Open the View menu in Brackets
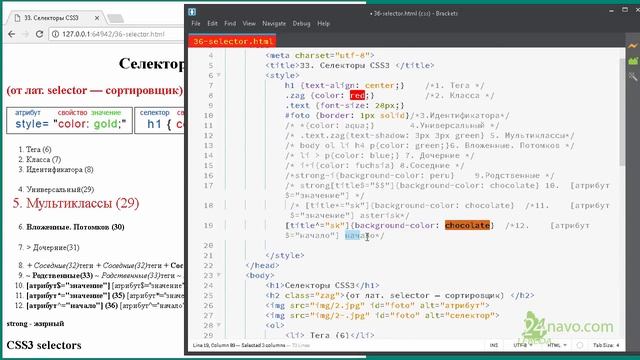Image resolution: width=640 pixels, height=360 pixels. (249, 24)
